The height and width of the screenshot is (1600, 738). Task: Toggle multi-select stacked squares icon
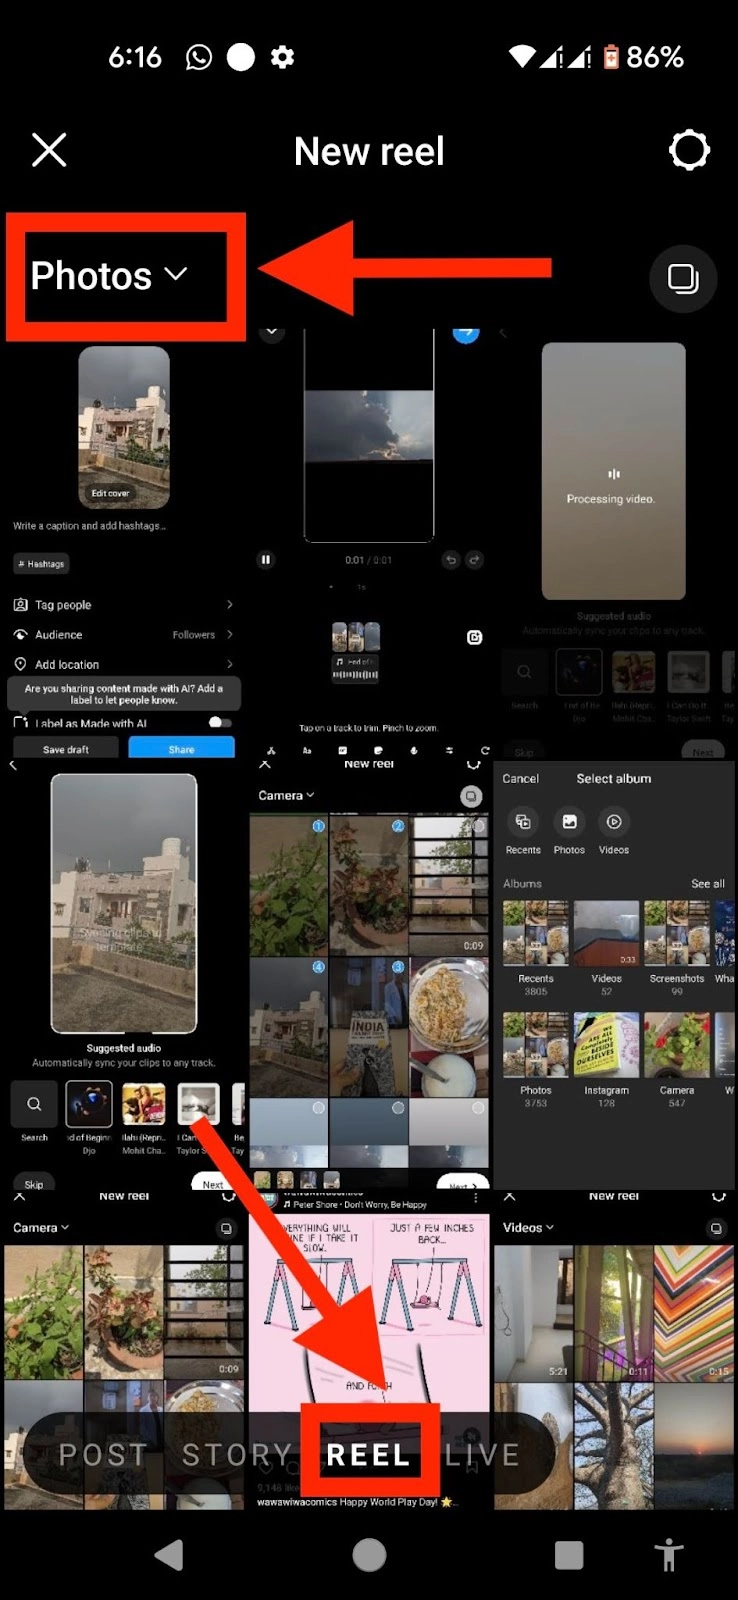pos(683,278)
